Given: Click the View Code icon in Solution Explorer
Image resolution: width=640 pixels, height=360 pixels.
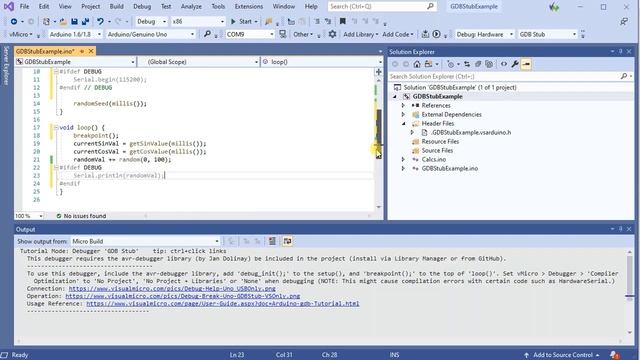Looking at the screenshot, I should pyautogui.click(x=504, y=64).
